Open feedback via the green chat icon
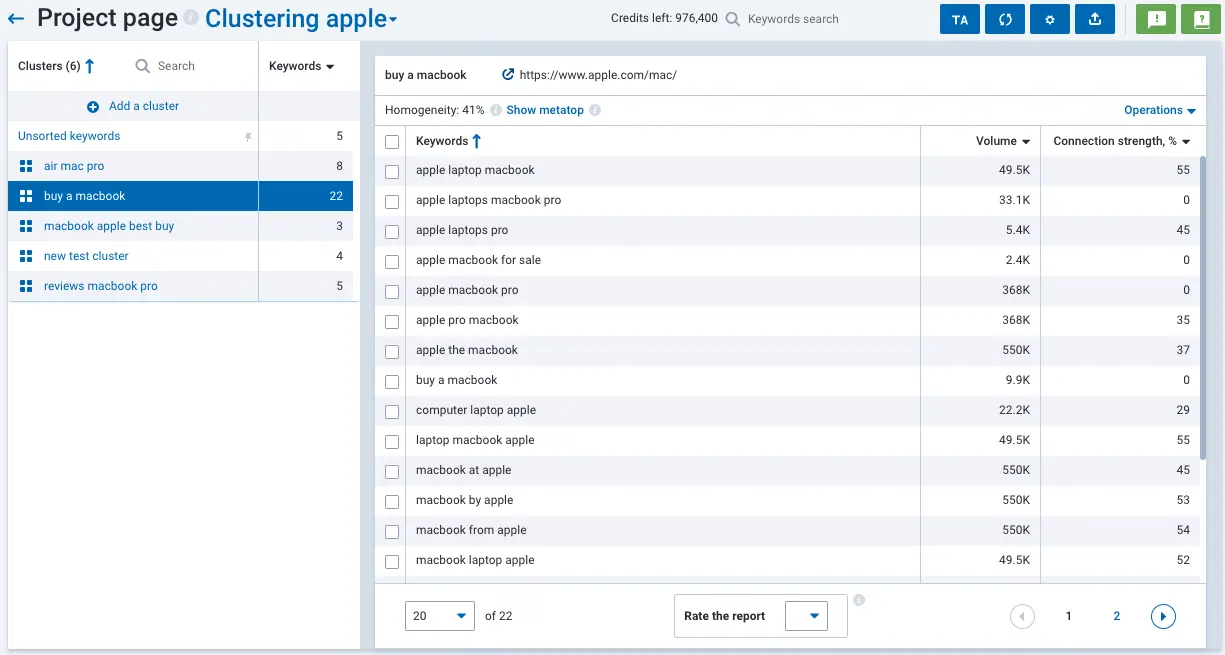The width and height of the screenshot is (1225, 655). pyautogui.click(x=1155, y=18)
